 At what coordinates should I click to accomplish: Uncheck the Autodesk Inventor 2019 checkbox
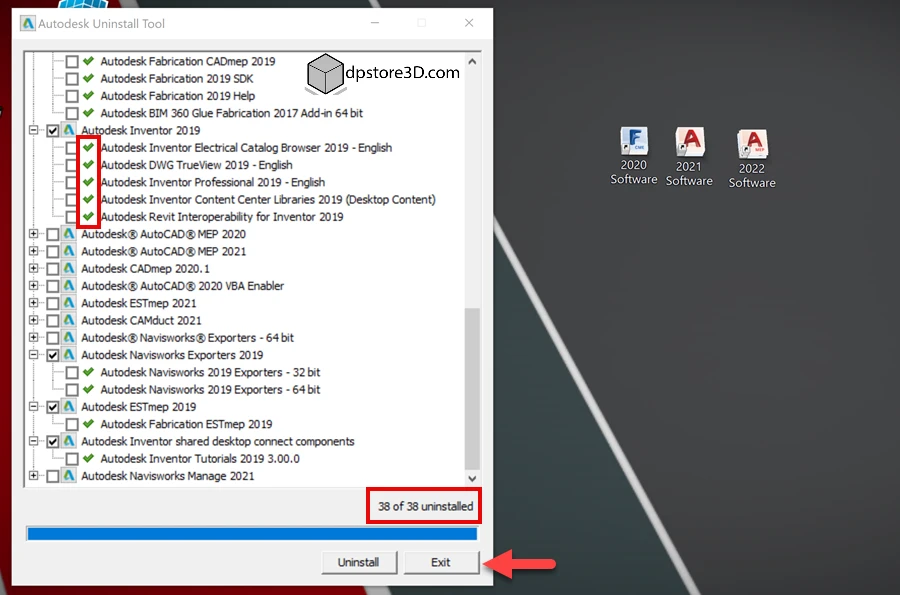click(x=53, y=131)
